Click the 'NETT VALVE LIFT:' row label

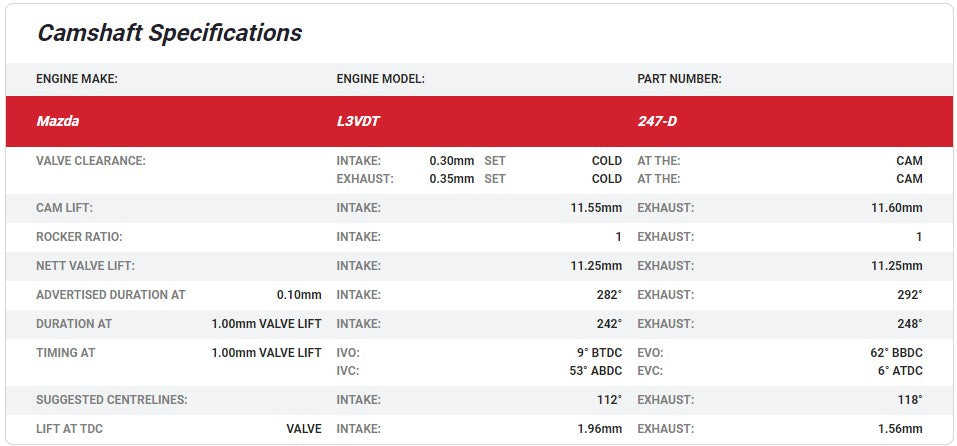85,266
